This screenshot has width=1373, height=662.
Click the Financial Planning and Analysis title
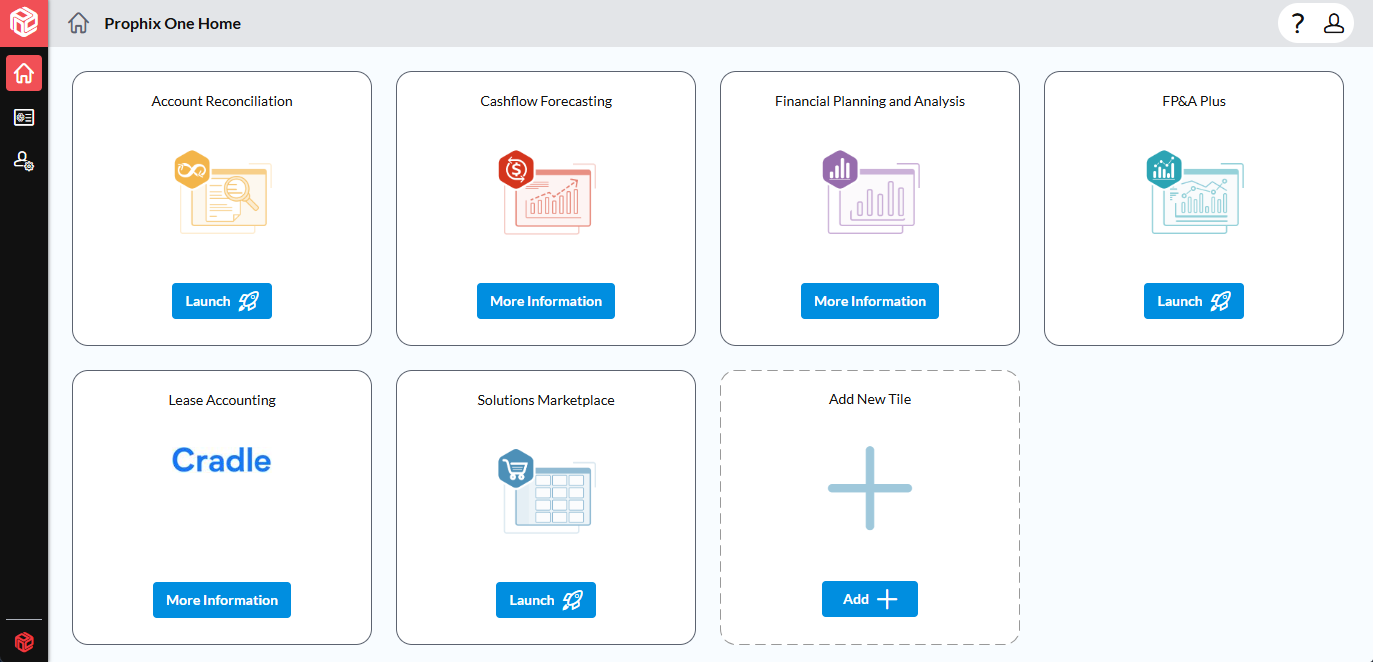point(870,101)
